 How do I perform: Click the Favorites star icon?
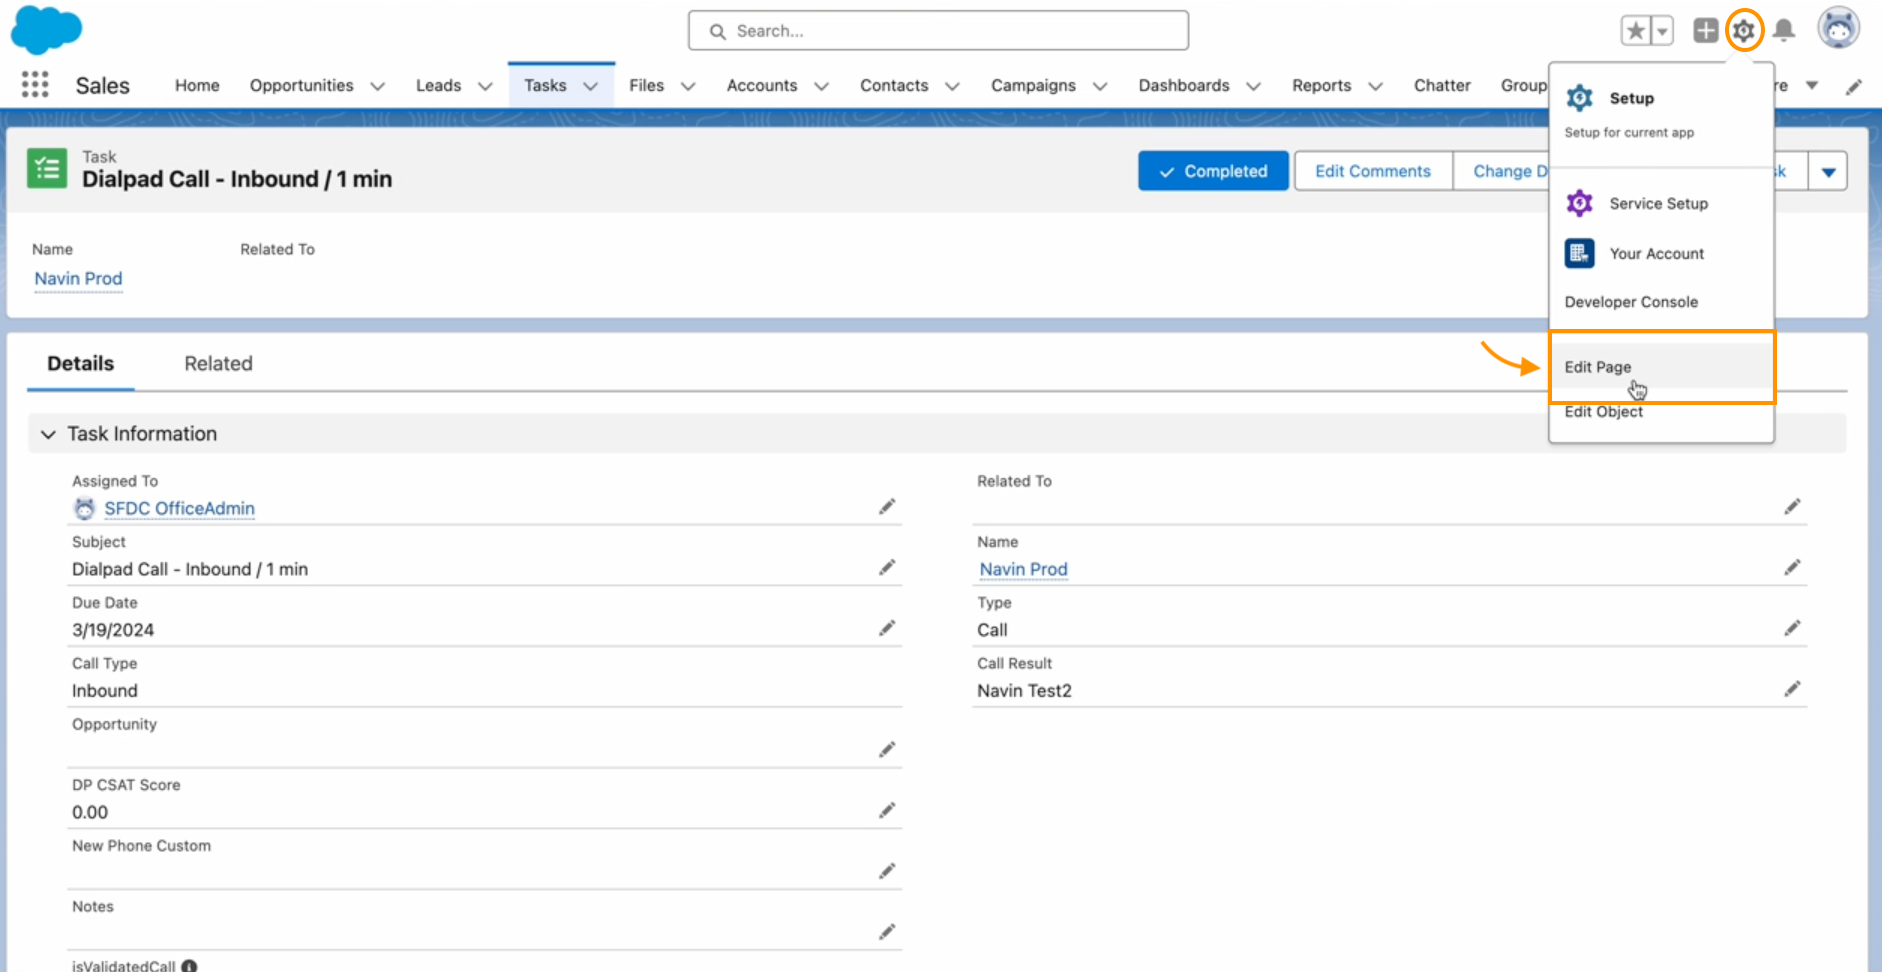1636,31
